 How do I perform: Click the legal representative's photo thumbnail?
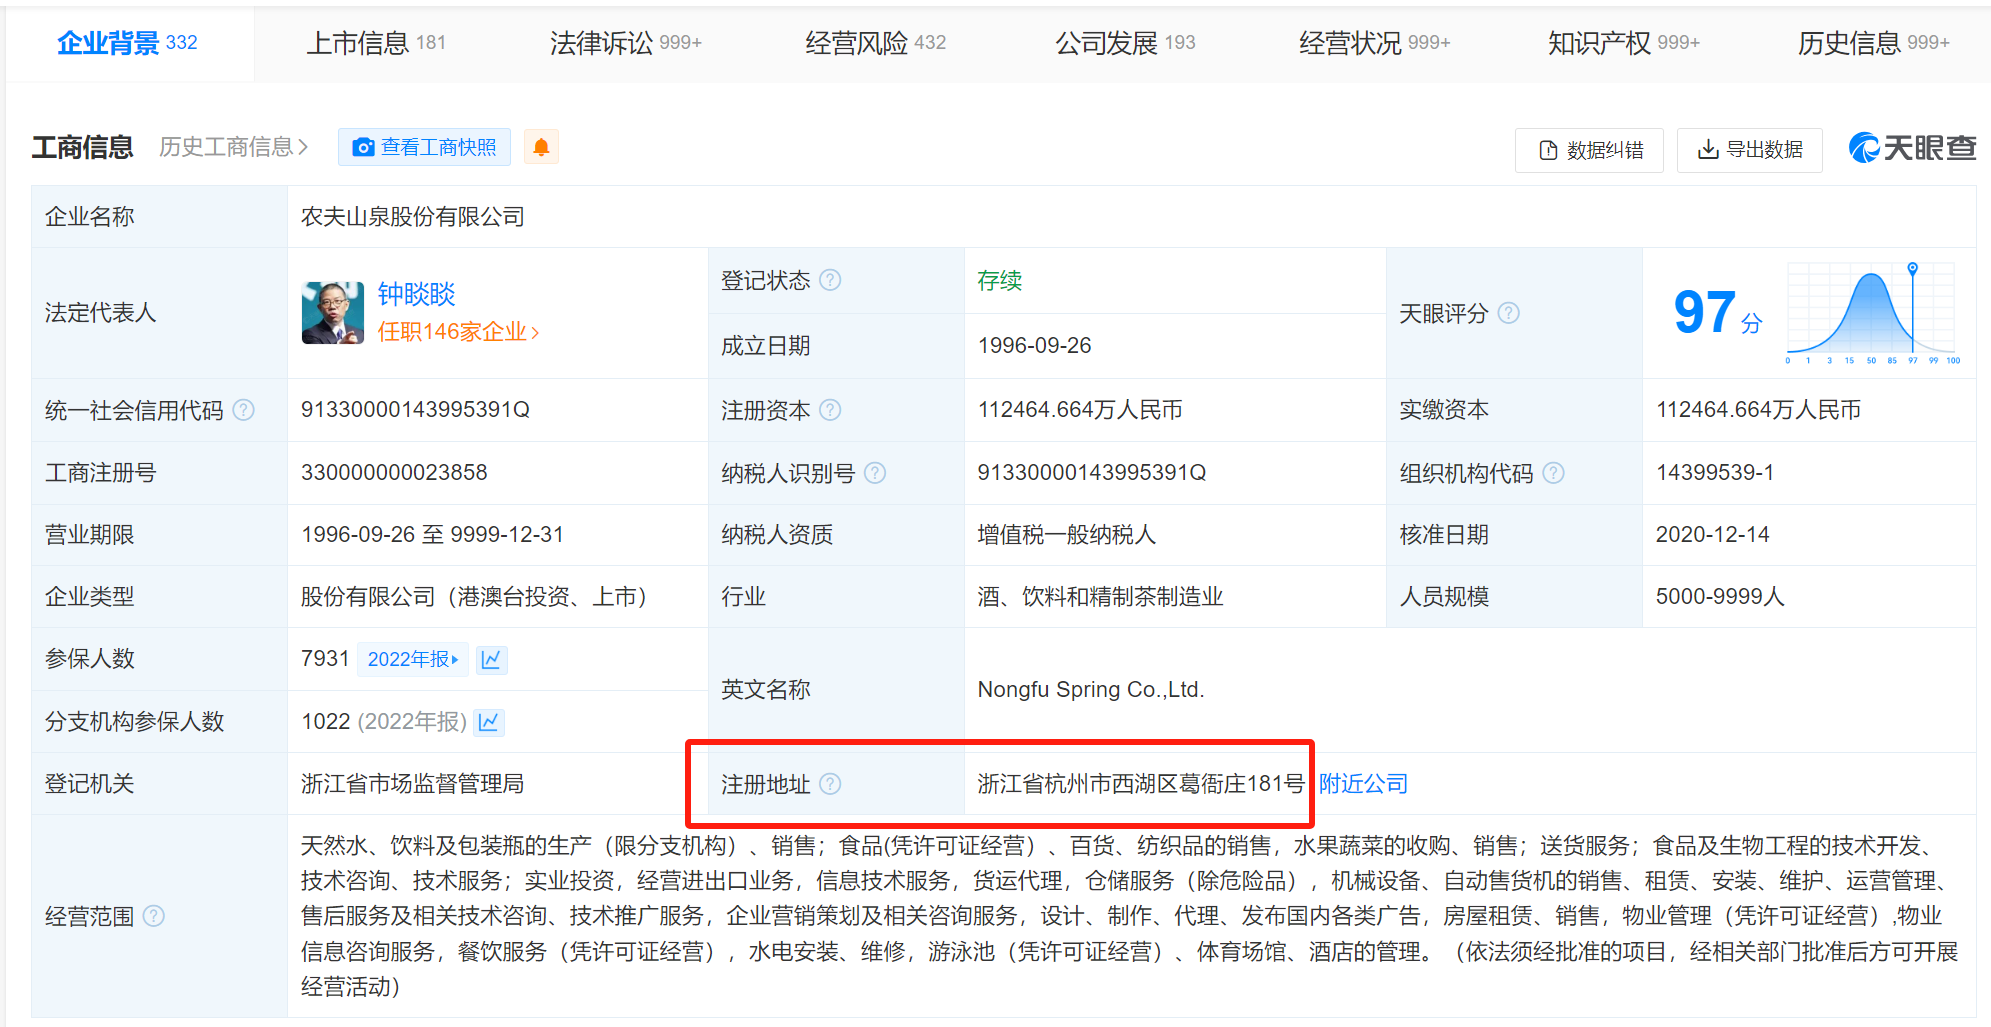pos(333,313)
